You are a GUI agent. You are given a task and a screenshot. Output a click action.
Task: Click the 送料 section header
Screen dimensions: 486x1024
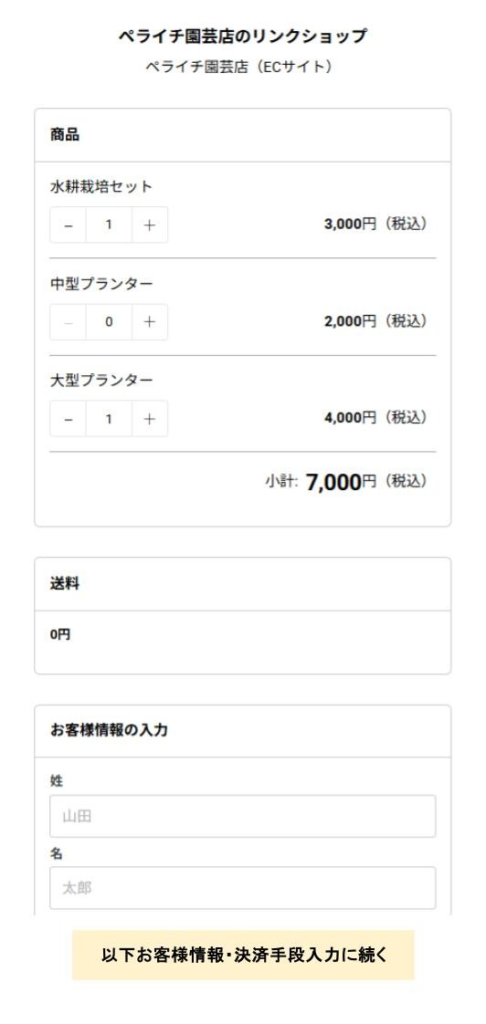coord(65,584)
